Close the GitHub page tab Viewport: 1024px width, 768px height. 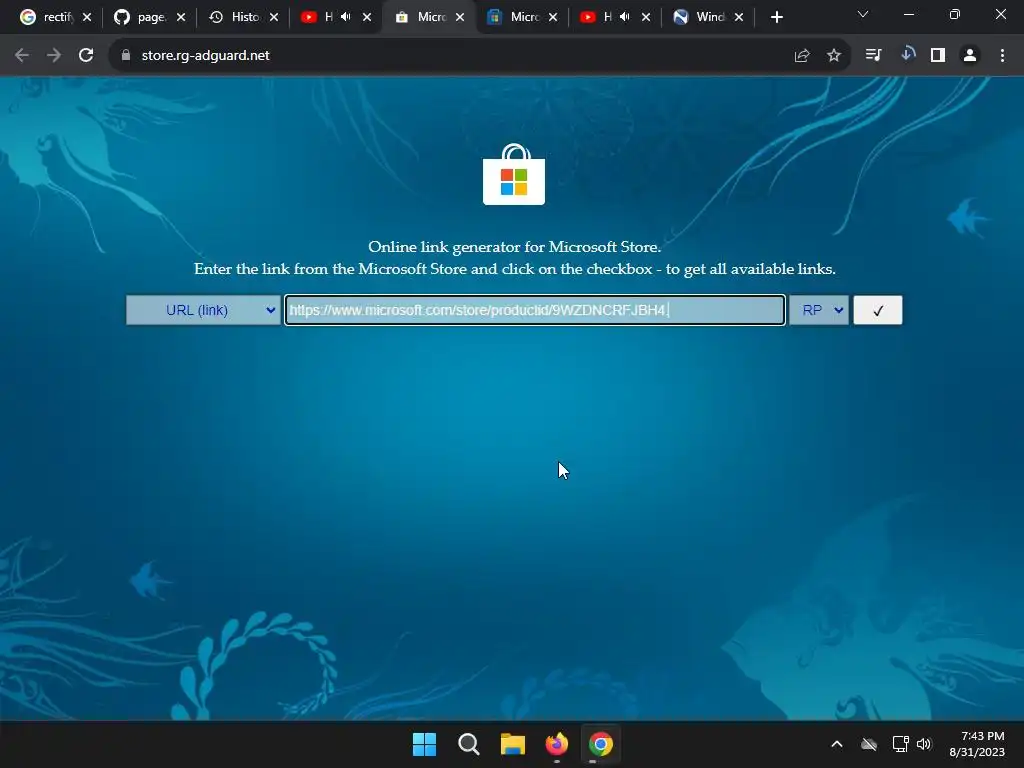(181, 17)
